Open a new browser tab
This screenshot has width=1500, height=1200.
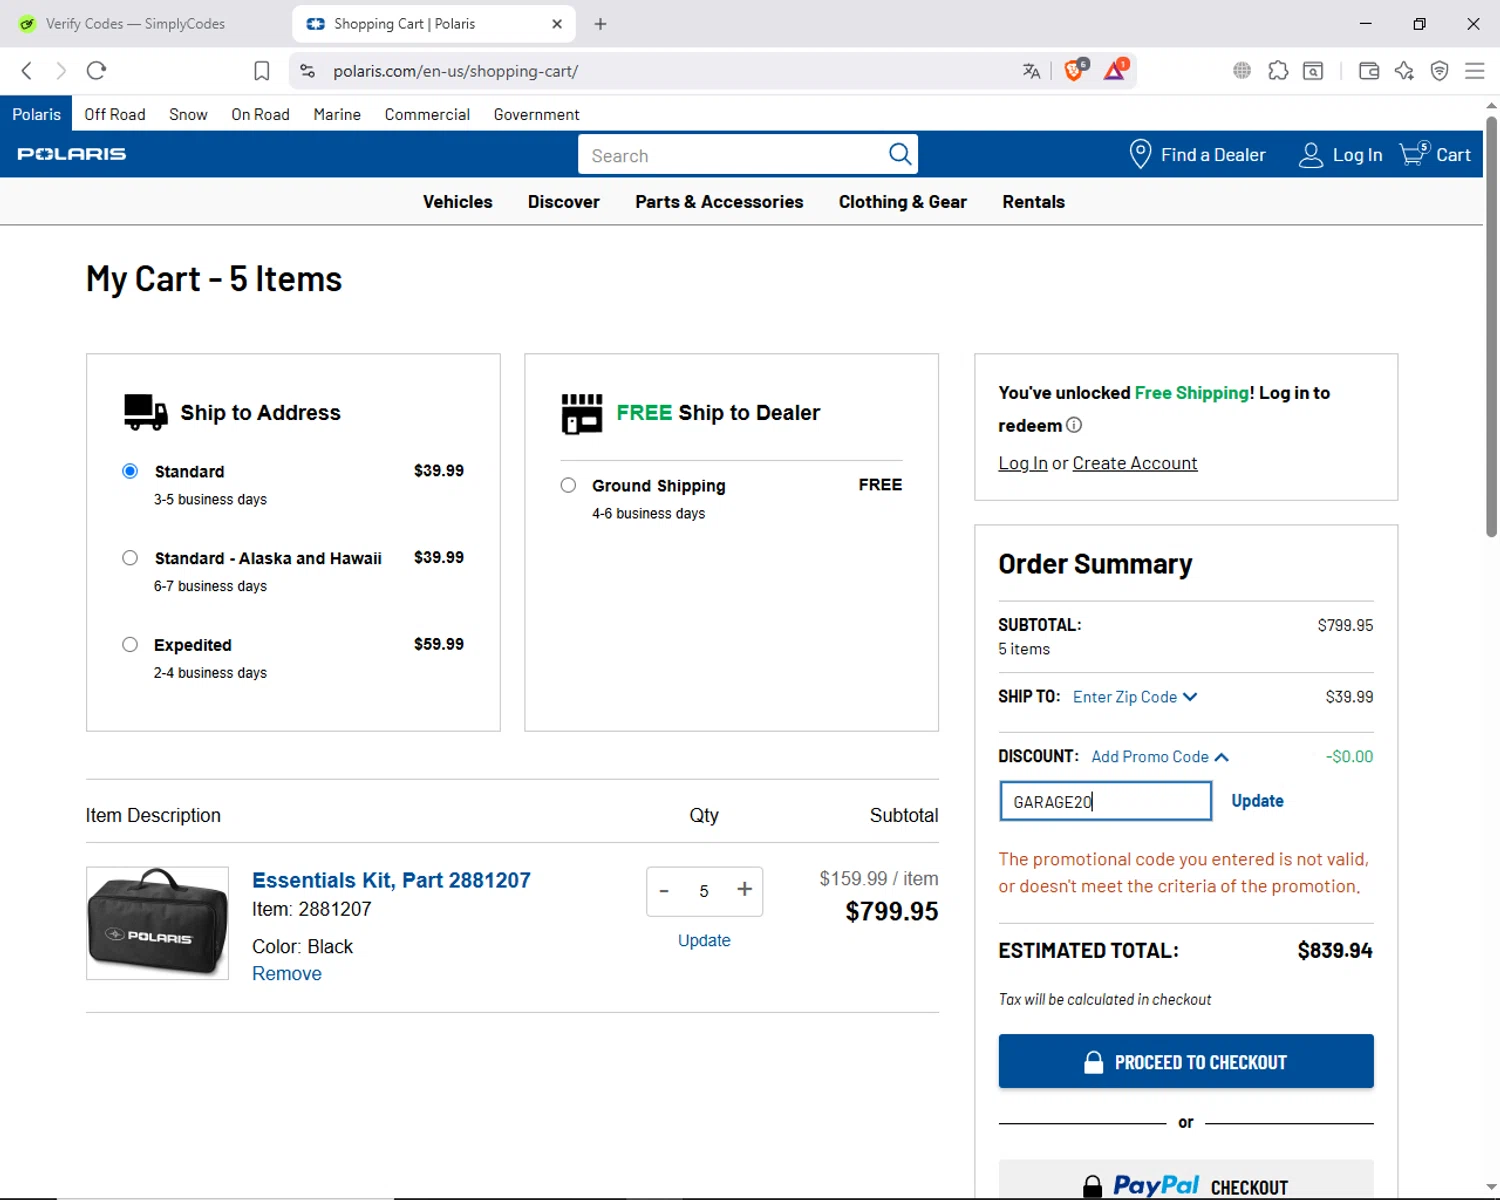600,24
